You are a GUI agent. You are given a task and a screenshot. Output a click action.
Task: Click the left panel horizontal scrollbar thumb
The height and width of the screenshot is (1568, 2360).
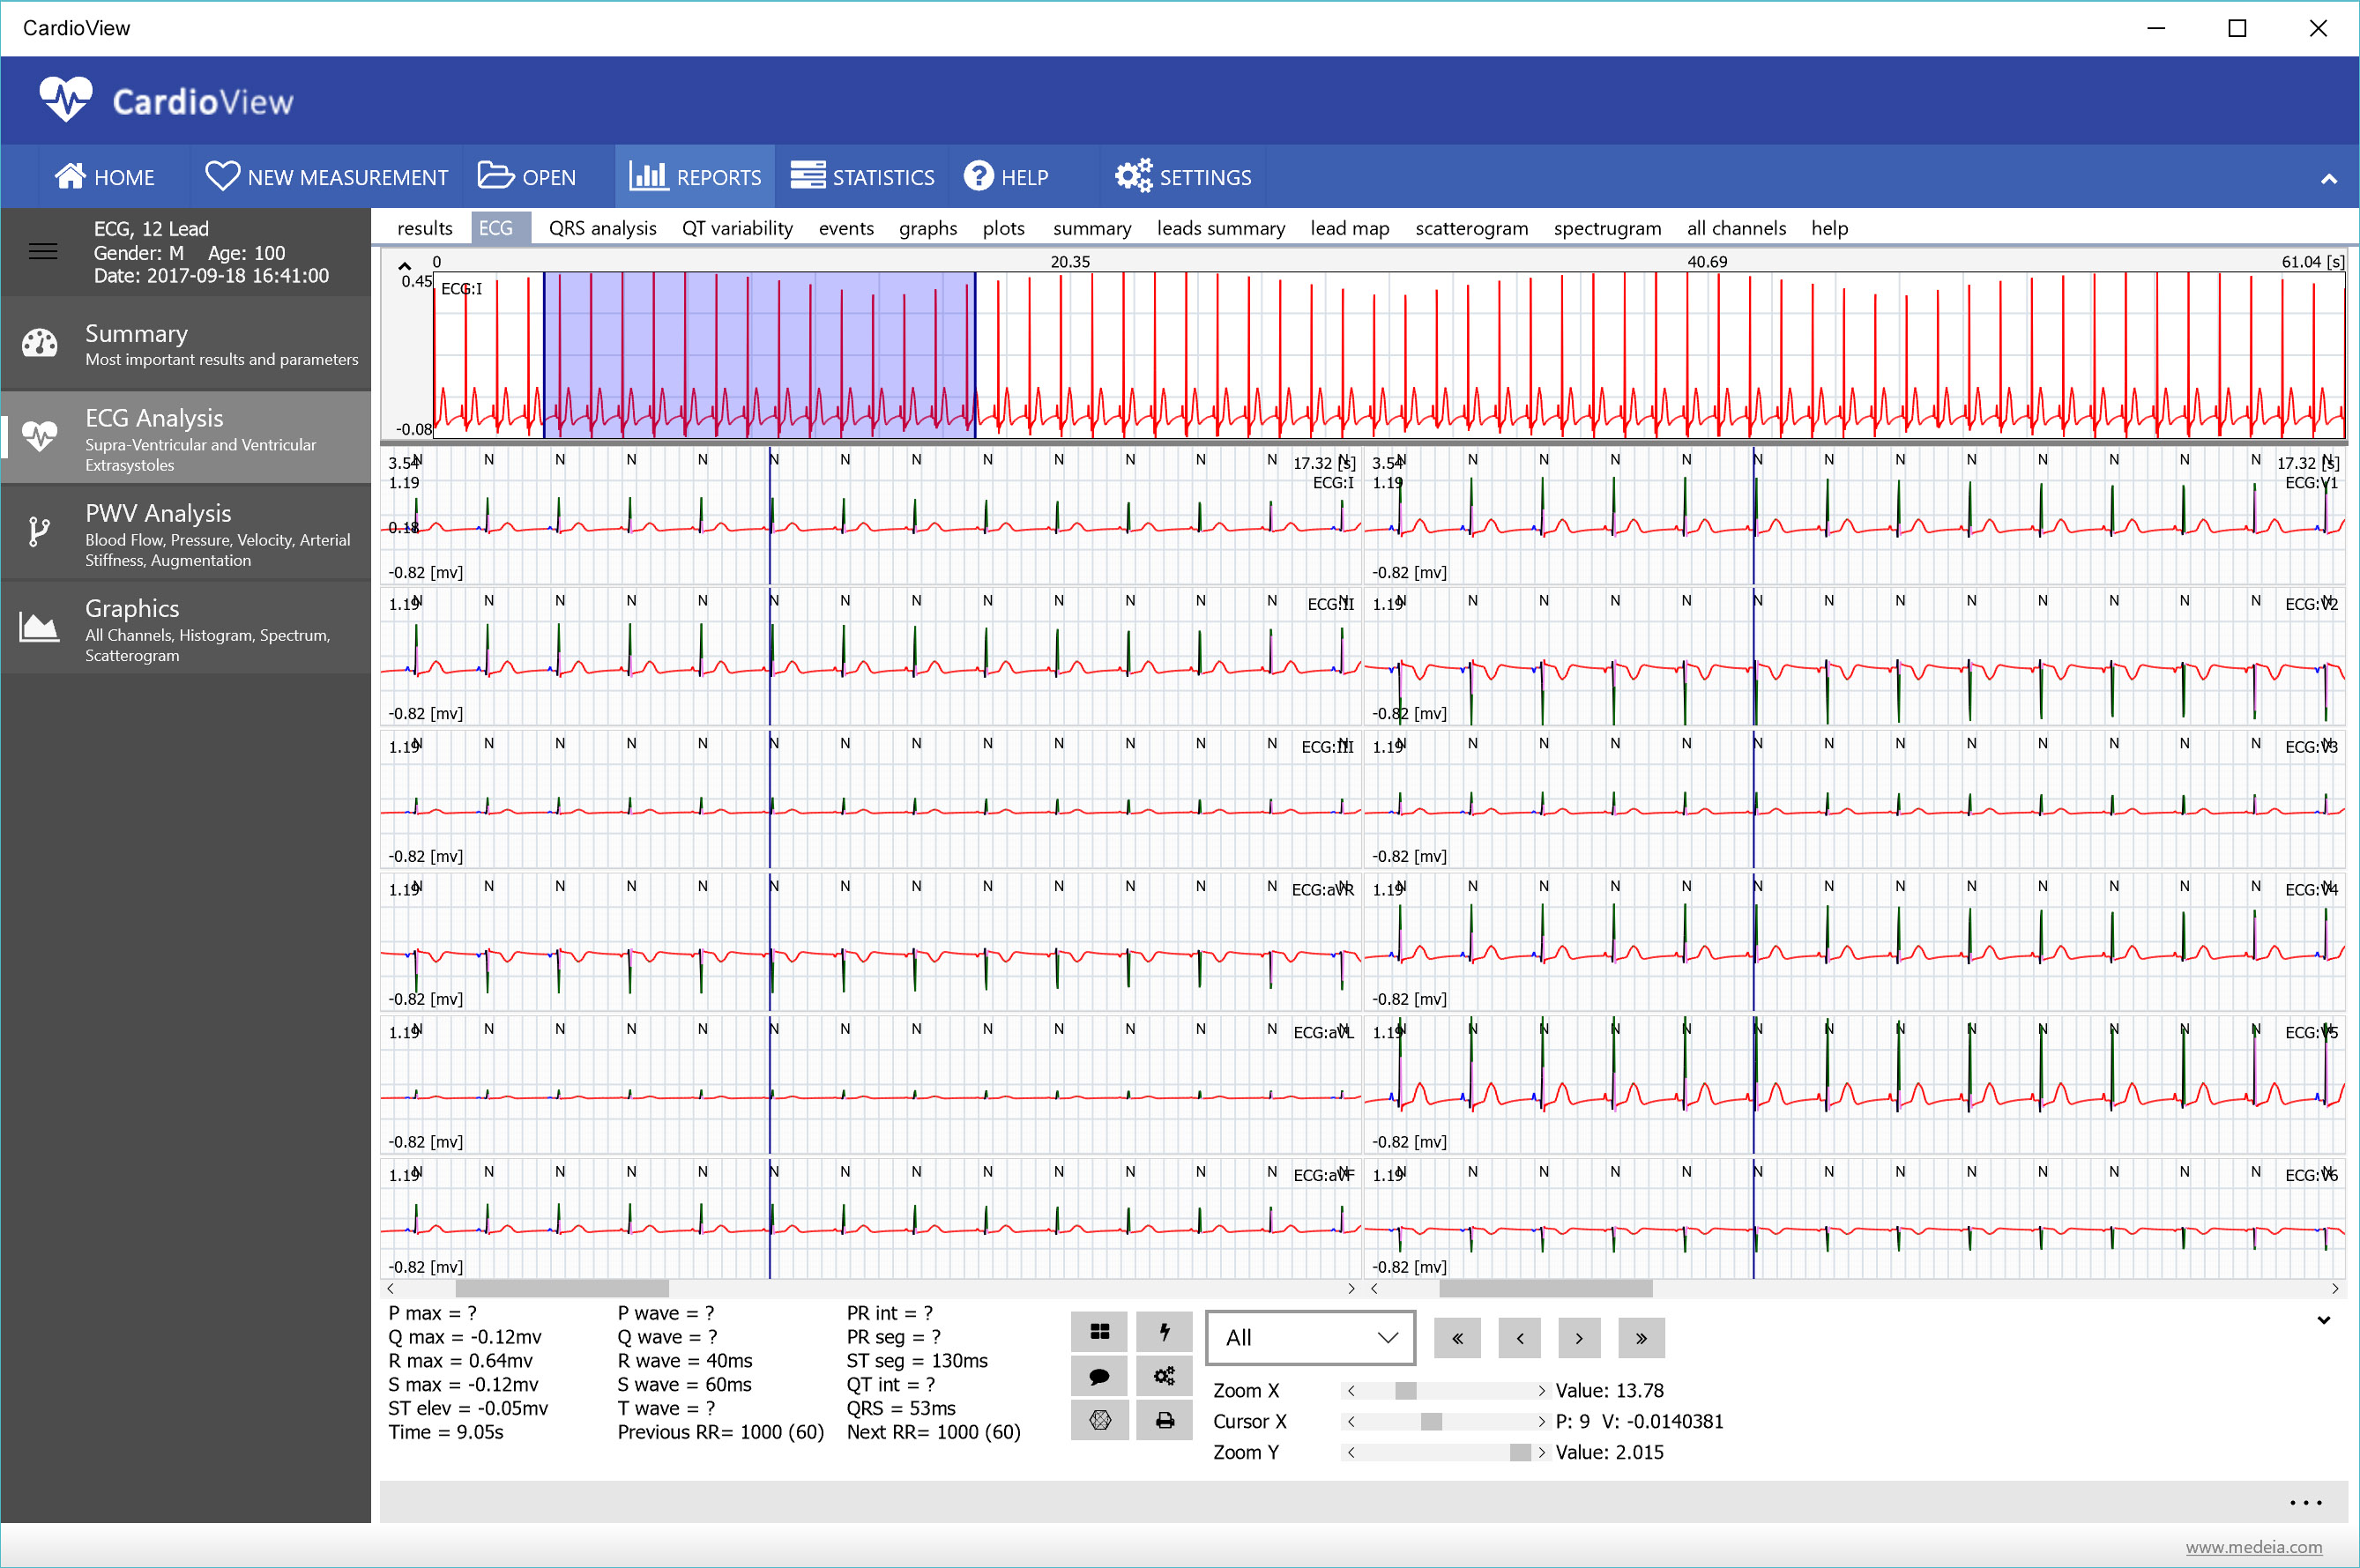[x=562, y=1289]
